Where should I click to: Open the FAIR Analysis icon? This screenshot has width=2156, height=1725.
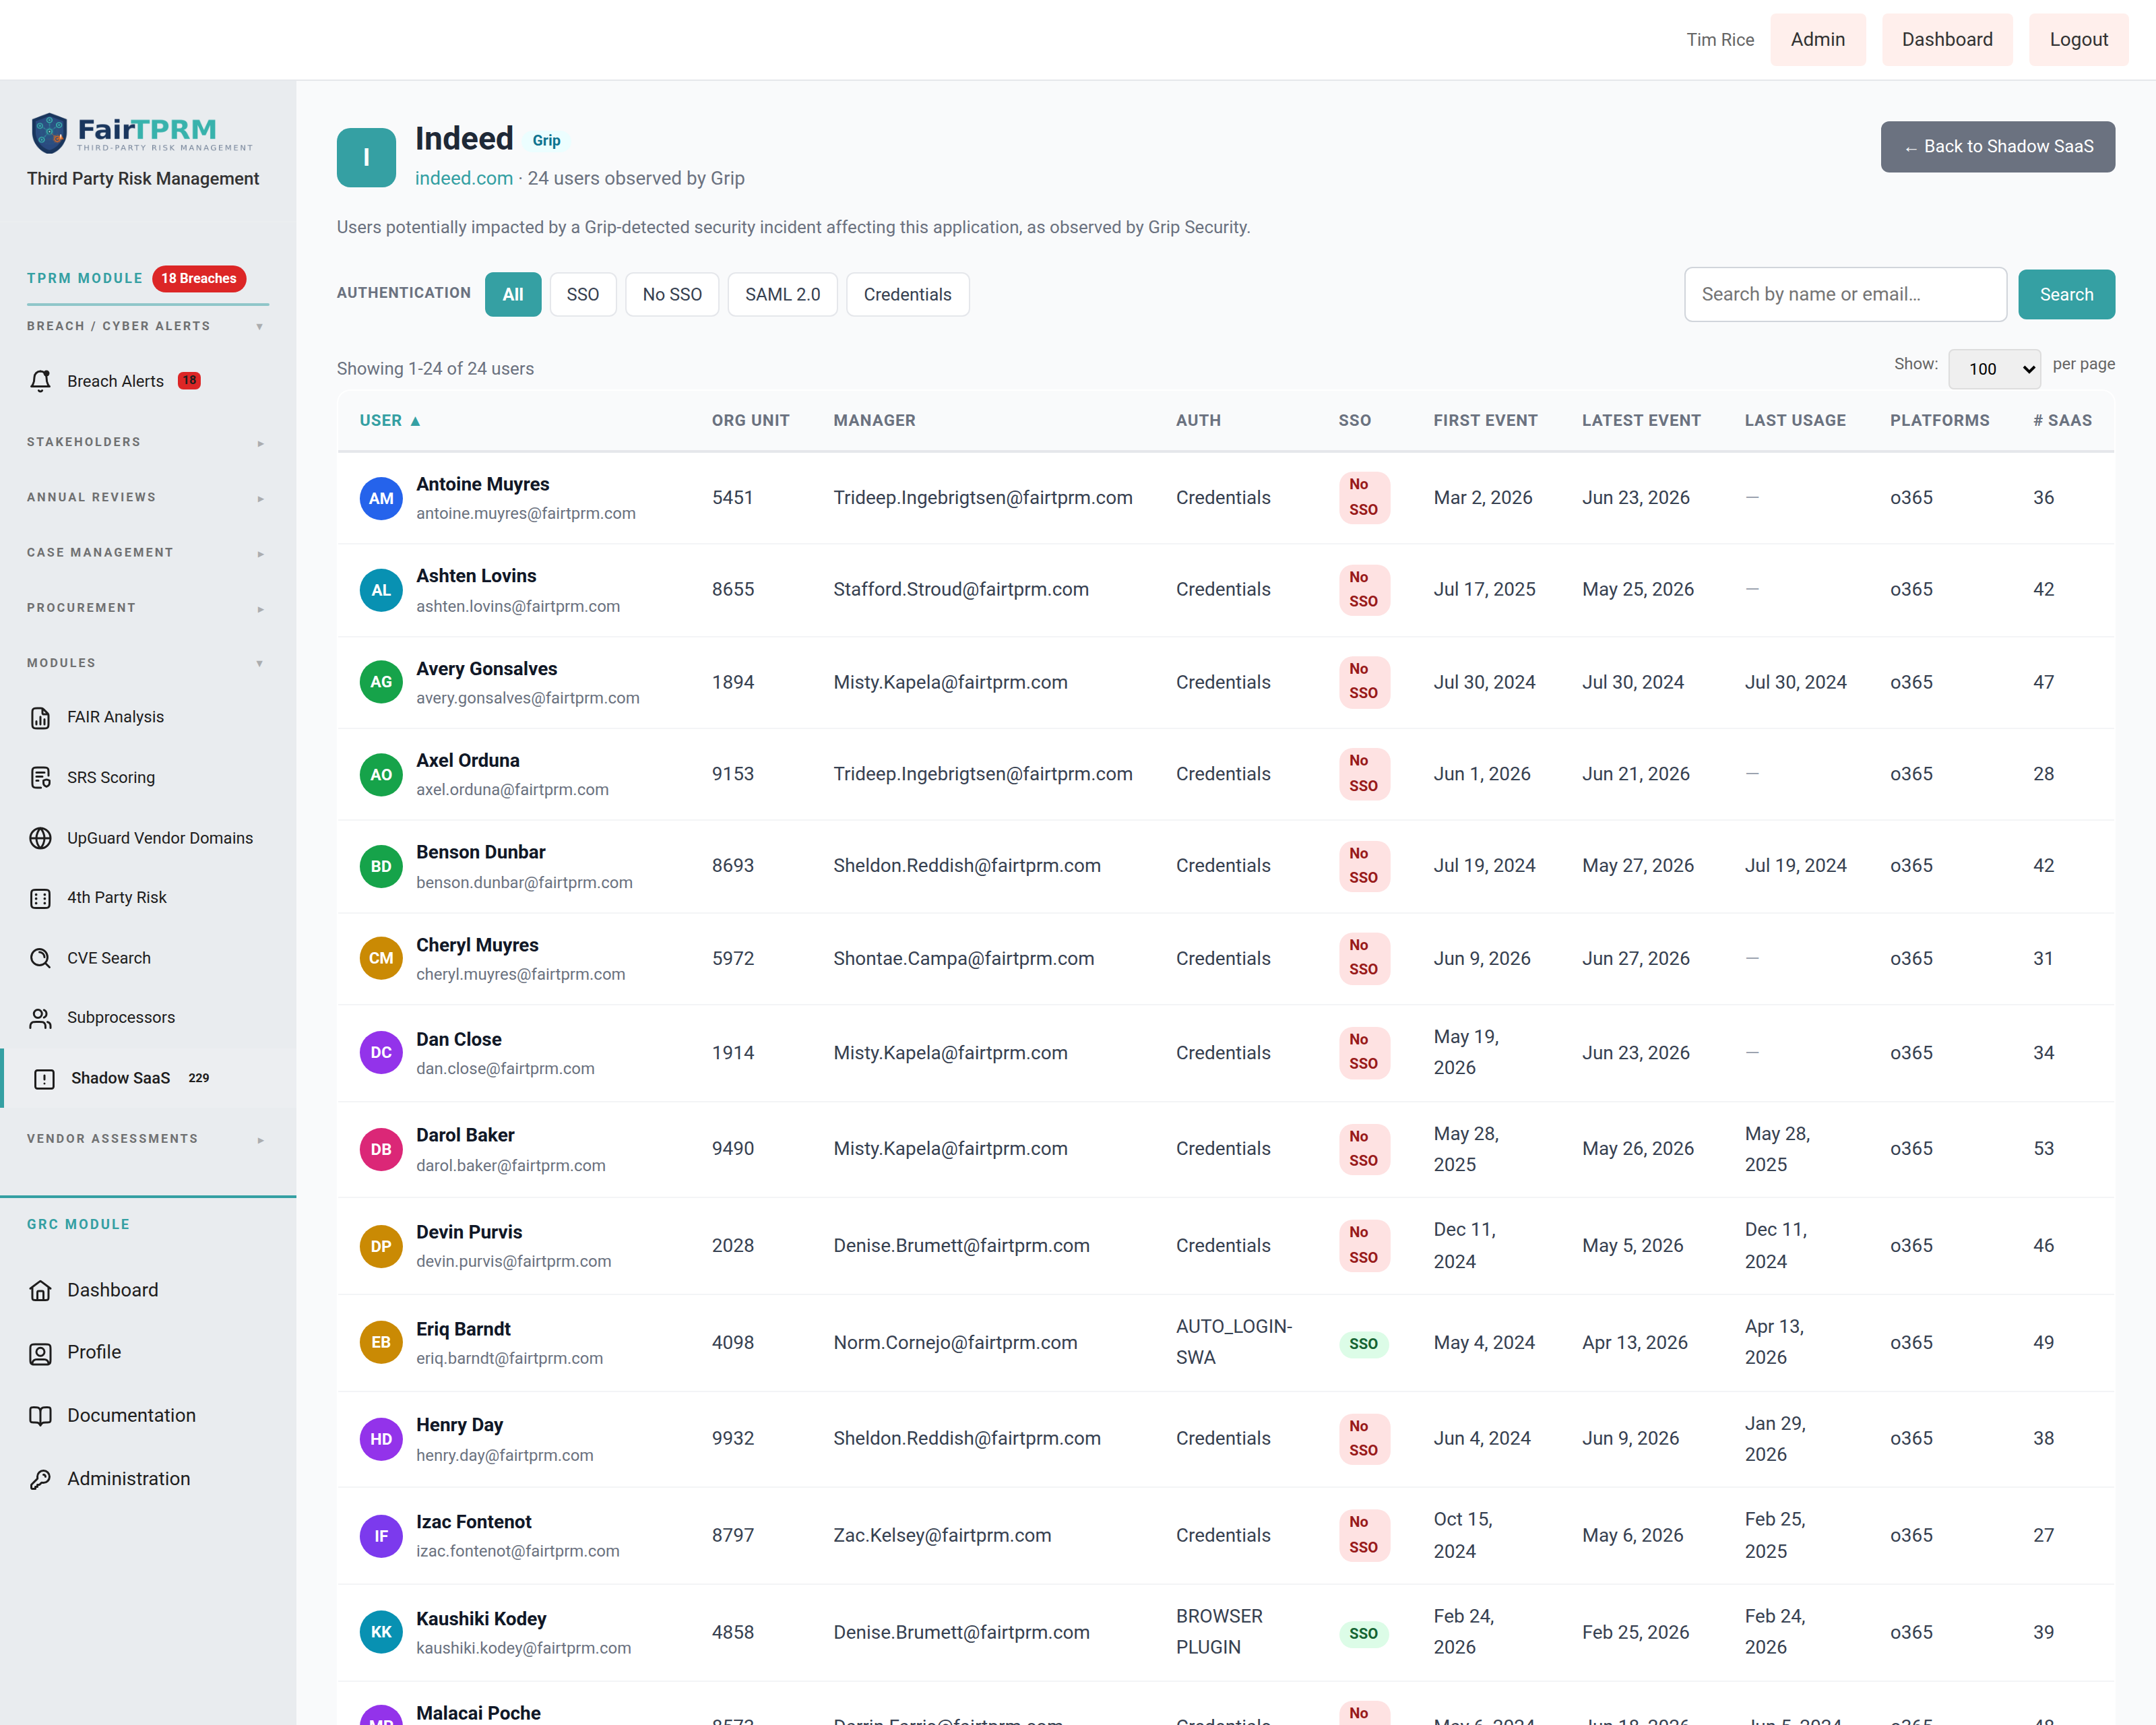40,717
